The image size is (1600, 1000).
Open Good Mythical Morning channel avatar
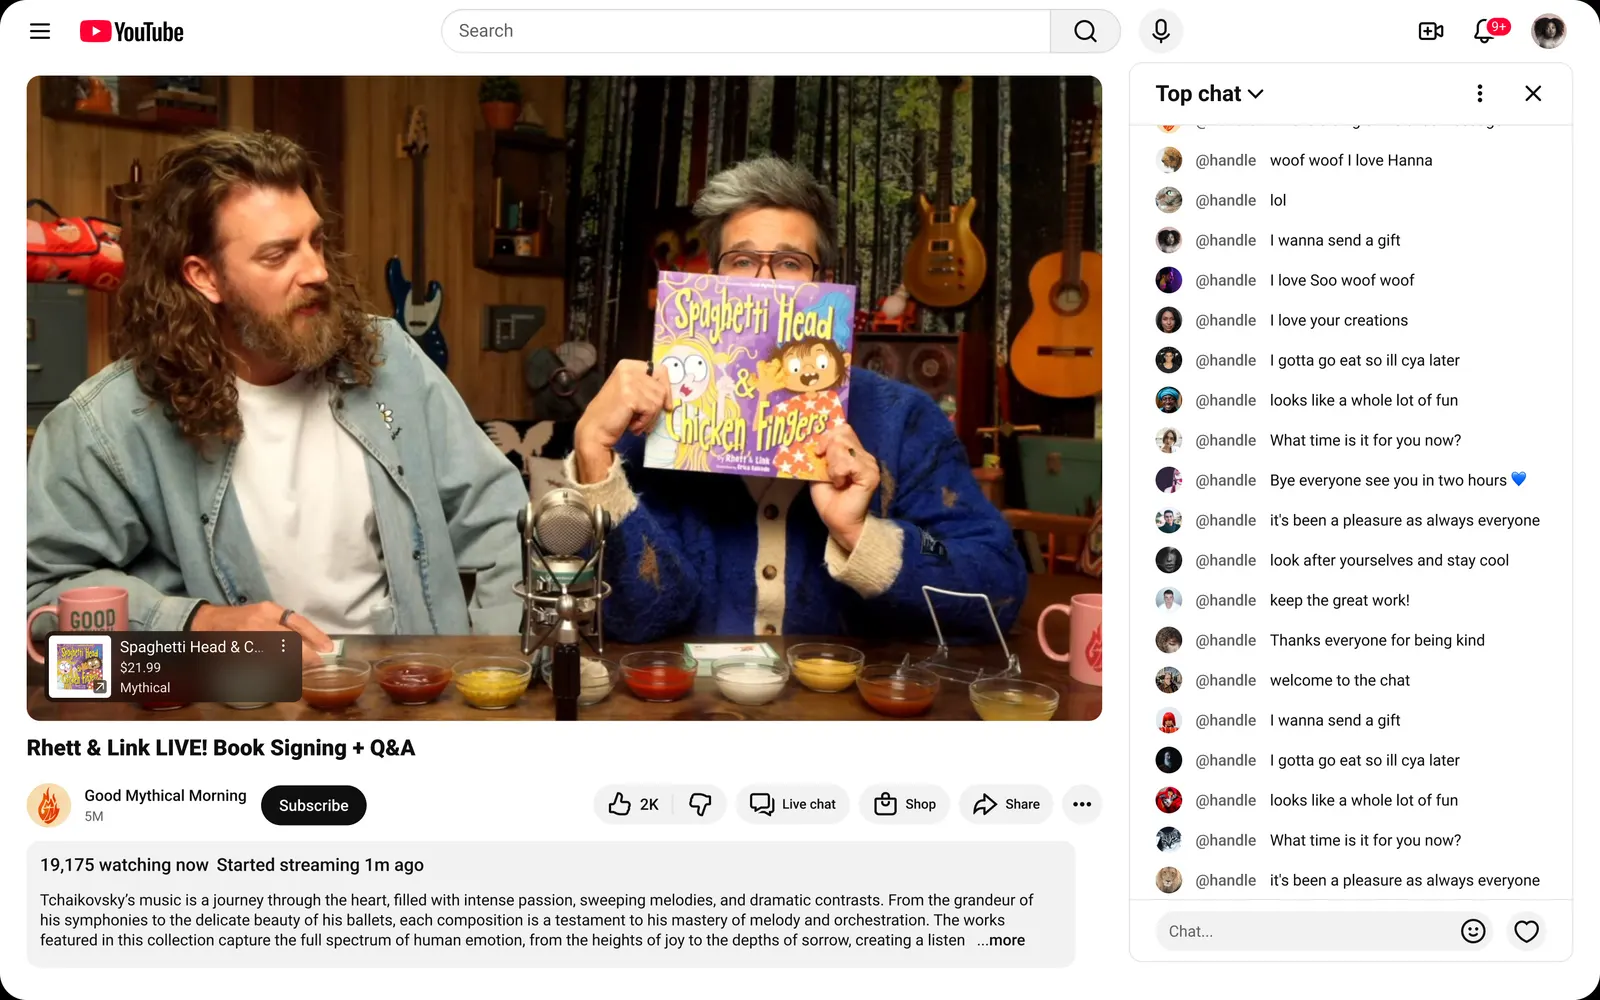pyautogui.click(x=49, y=805)
